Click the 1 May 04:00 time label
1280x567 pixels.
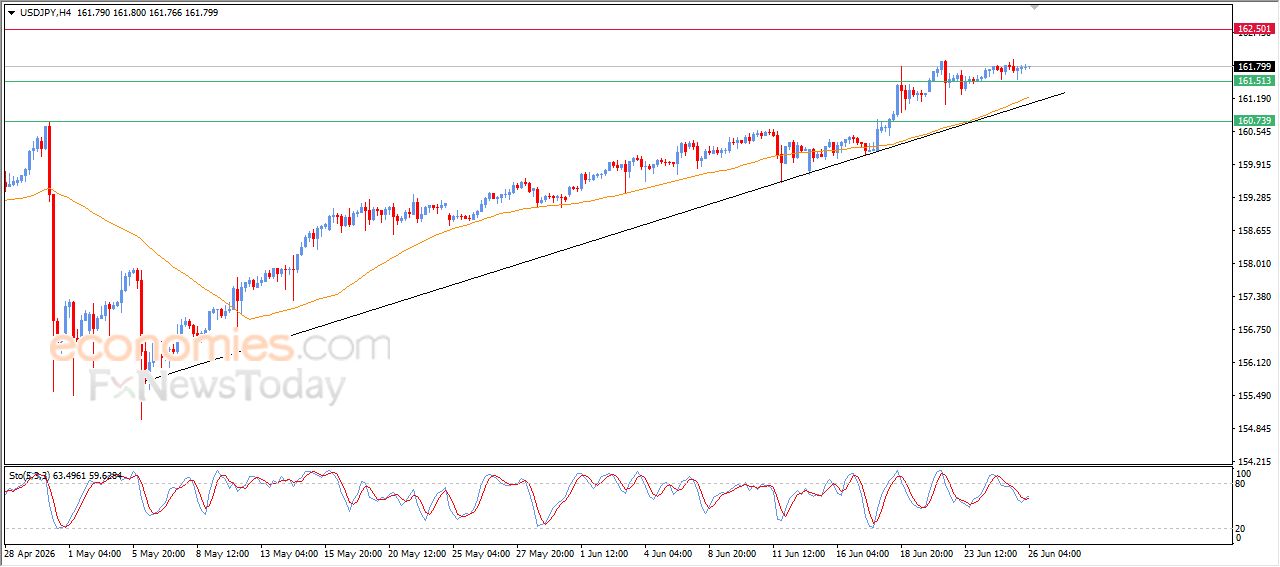coord(95,553)
